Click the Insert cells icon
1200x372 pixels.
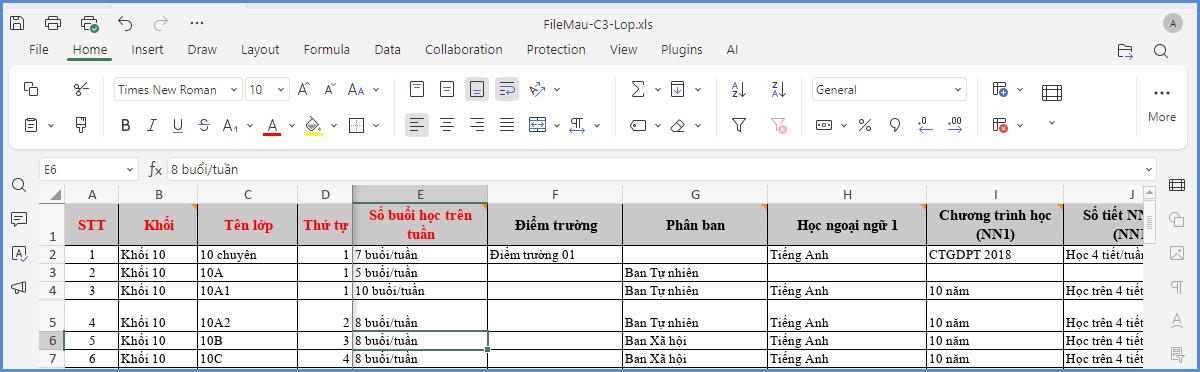pos(1001,90)
